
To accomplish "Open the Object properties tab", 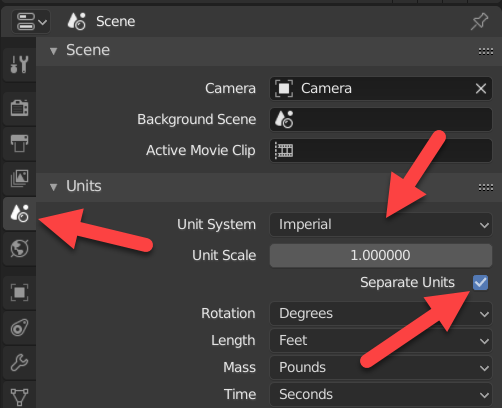I will click(19, 293).
